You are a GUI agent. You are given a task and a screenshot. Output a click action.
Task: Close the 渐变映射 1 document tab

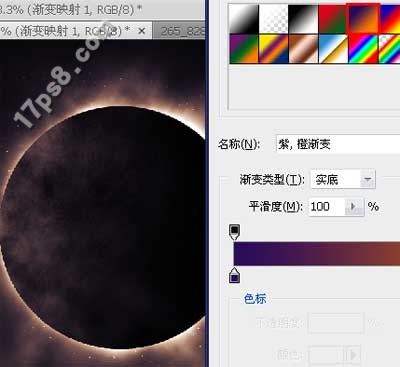(x=141, y=31)
